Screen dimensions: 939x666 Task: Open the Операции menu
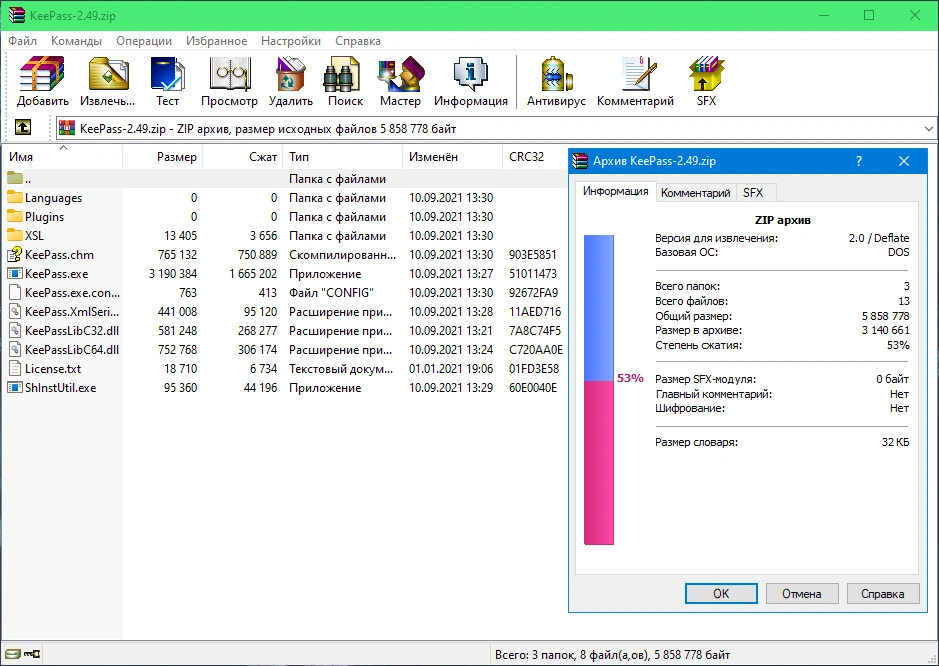[144, 41]
